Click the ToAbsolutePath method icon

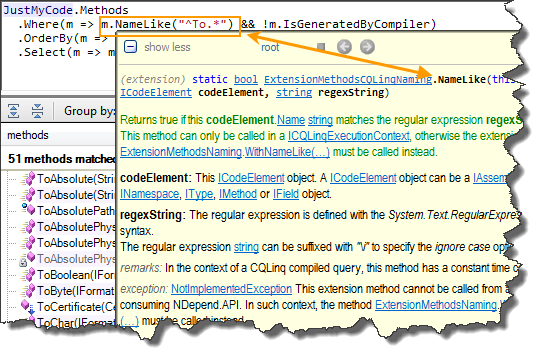pyautogui.click(x=28, y=209)
